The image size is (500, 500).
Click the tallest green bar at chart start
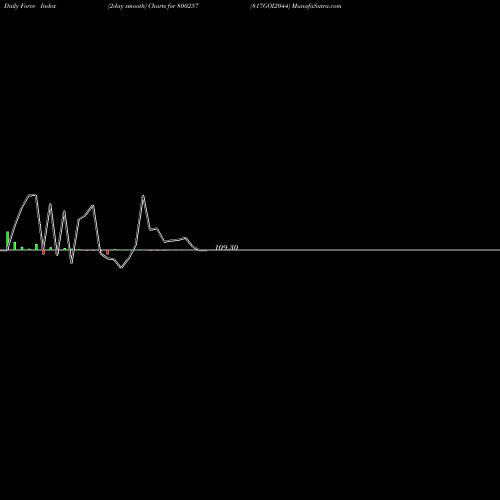(7, 240)
